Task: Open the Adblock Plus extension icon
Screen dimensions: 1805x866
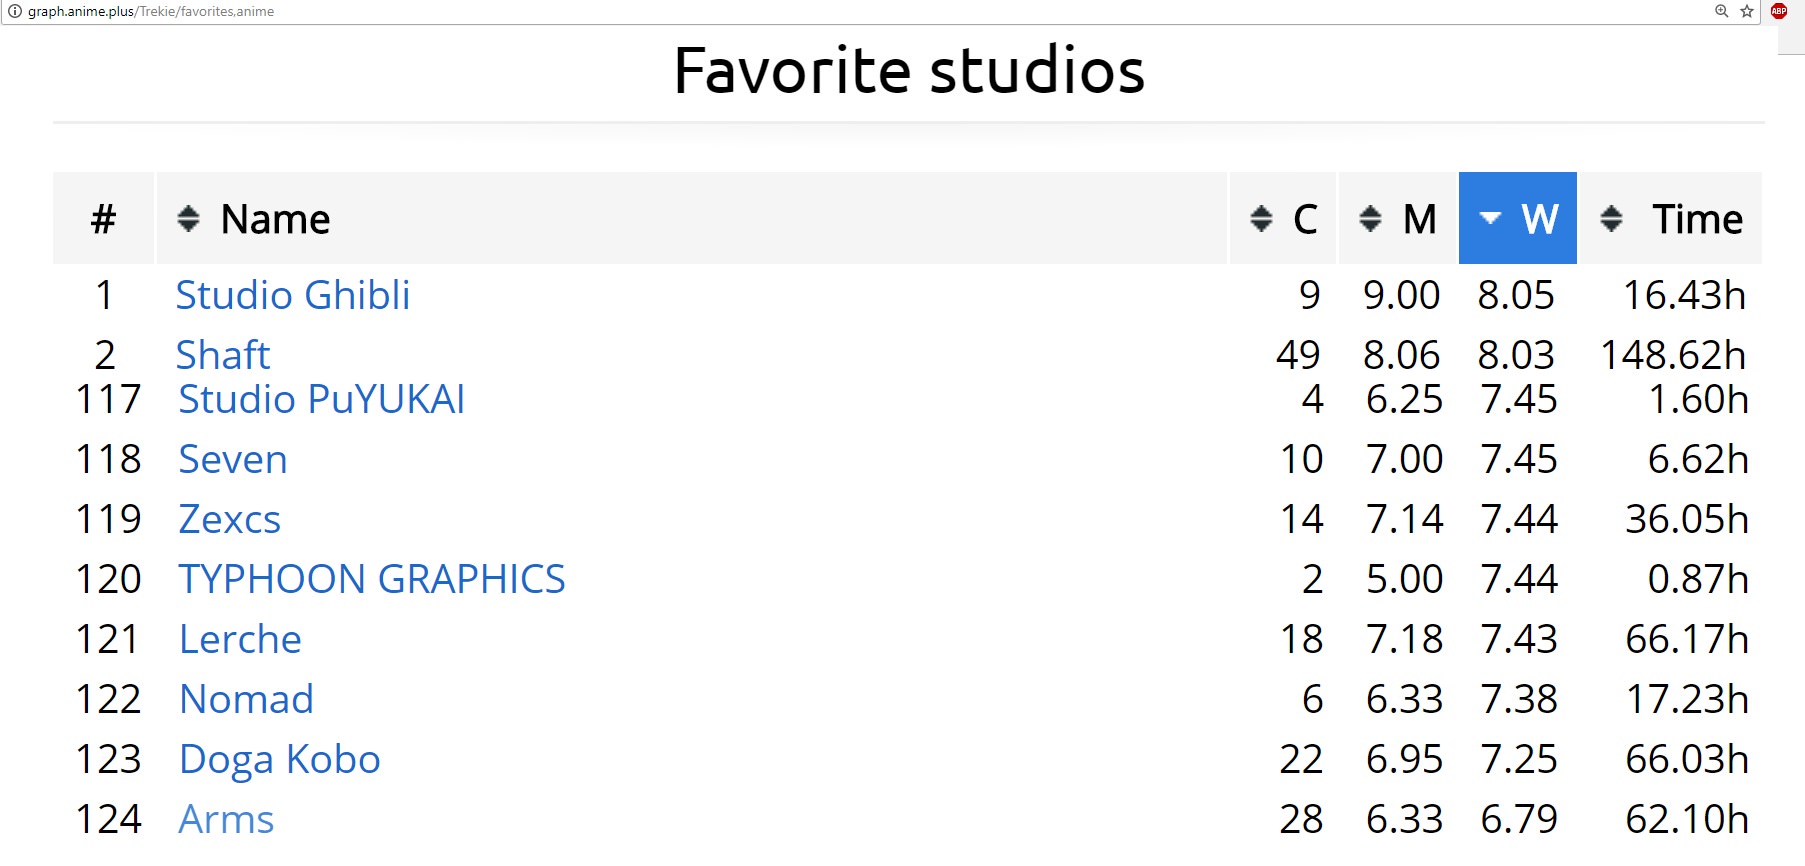Action: coord(1779,11)
